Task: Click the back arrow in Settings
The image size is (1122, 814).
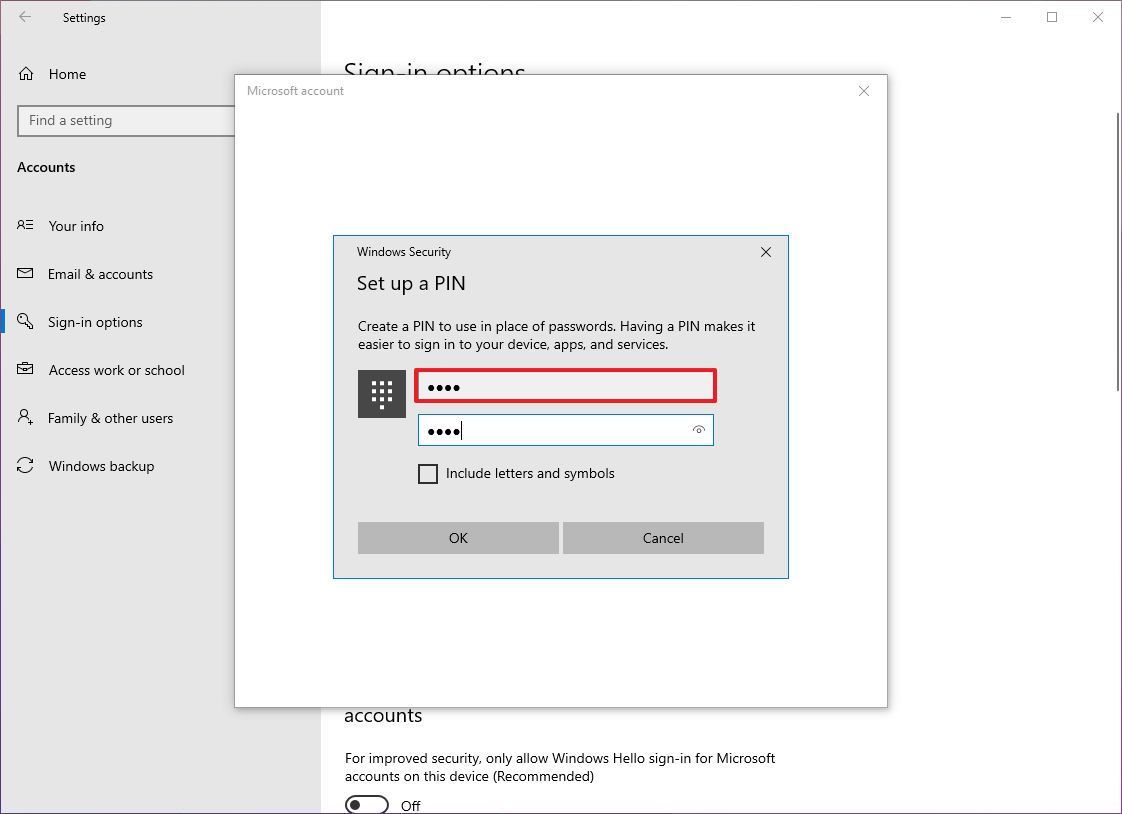Action: point(24,17)
